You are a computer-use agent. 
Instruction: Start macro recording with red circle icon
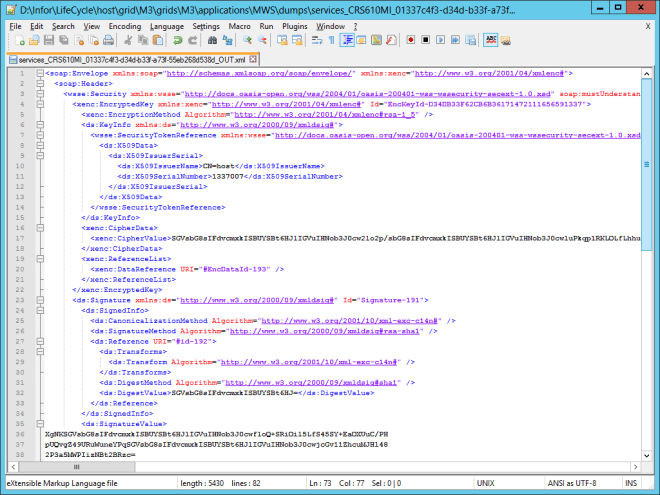click(x=411, y=40)
